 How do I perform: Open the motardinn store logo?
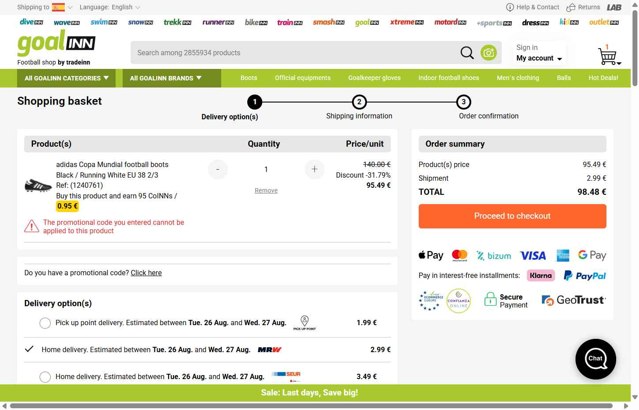(x=450, y=22)
